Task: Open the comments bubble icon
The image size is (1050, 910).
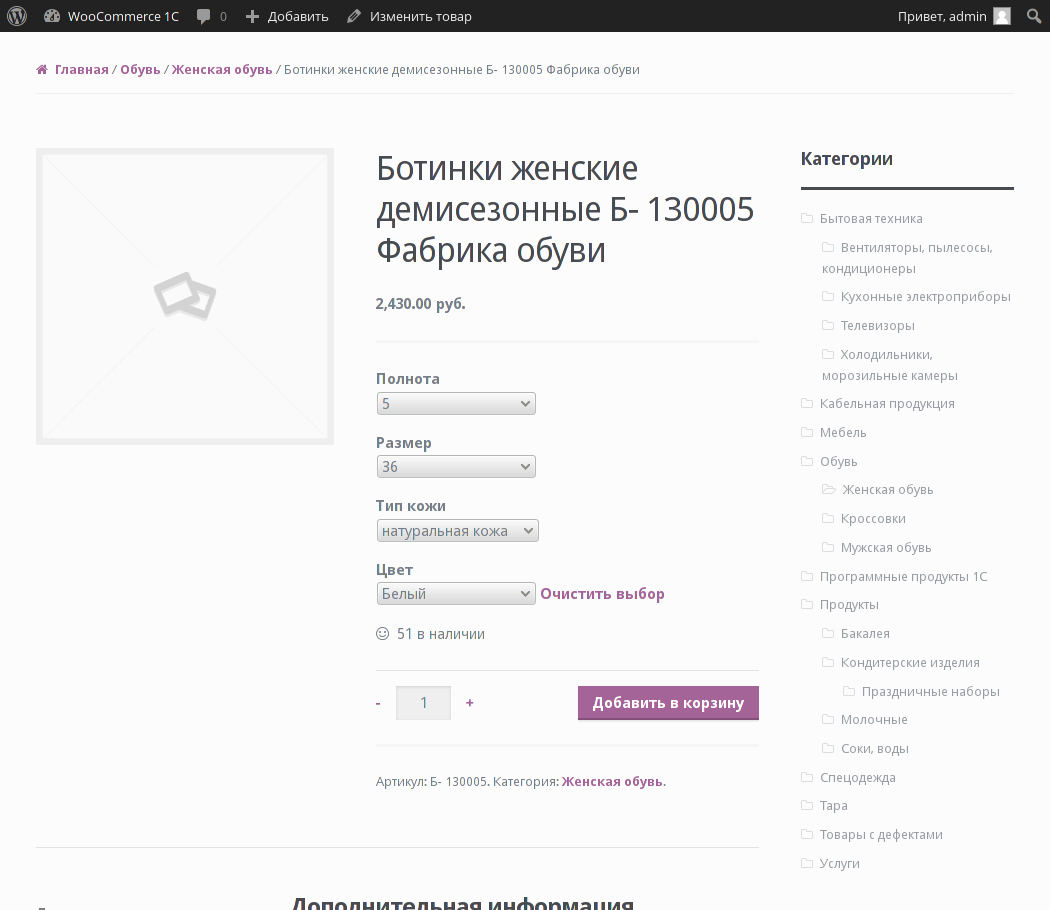Action: (x=204, y=16)
